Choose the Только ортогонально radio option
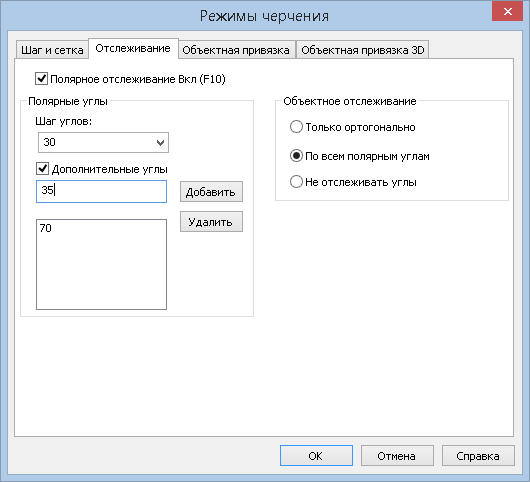 tap(296, 127)
